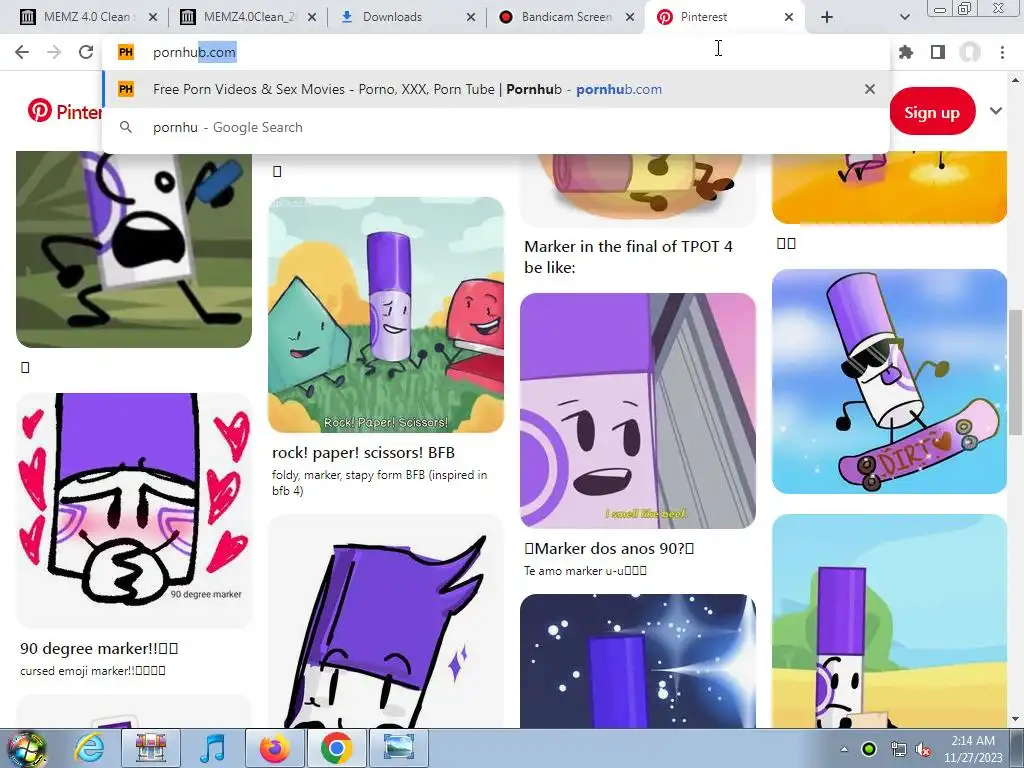Expand the tab search chevron

pyautogui.click(x=904, y=17)
